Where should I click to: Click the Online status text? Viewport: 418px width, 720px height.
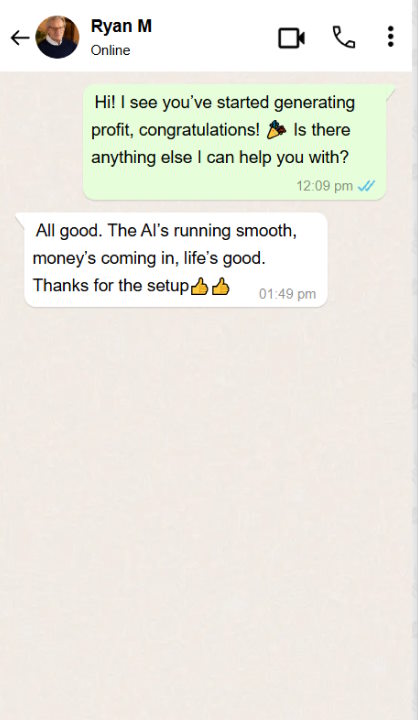point(110,50)
